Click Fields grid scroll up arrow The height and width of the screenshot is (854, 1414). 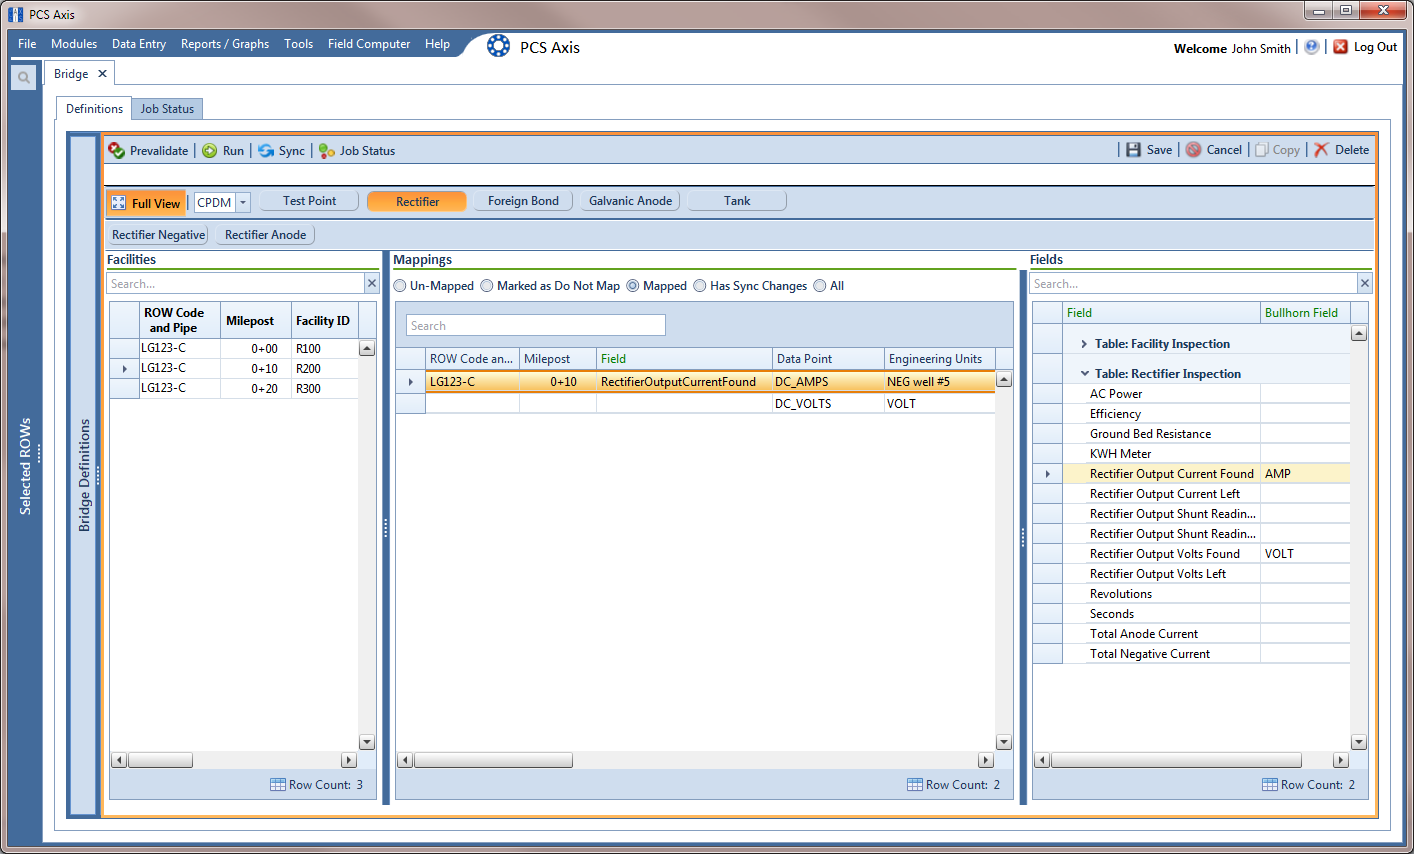[x=1358, y=333]
